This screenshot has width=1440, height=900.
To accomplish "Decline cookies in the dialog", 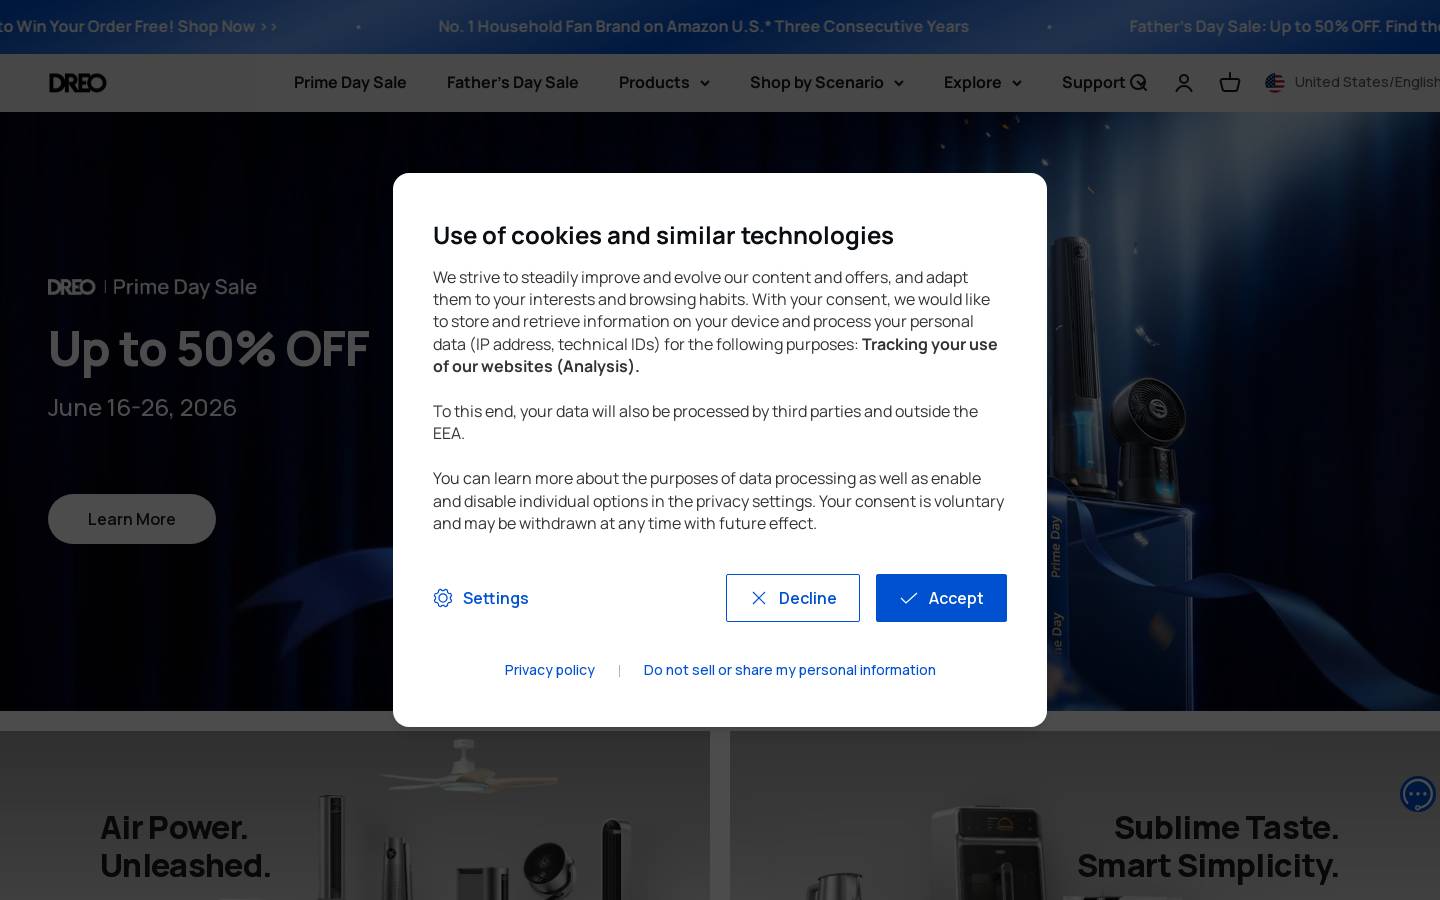I will pos(793,598).
